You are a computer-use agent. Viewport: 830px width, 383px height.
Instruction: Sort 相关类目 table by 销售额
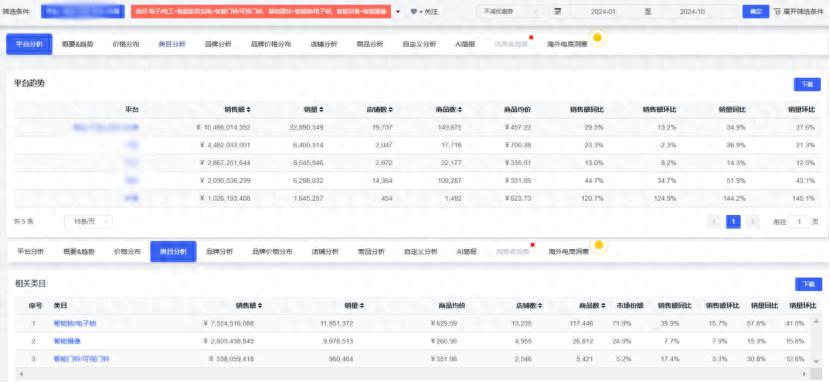point(260,306)
